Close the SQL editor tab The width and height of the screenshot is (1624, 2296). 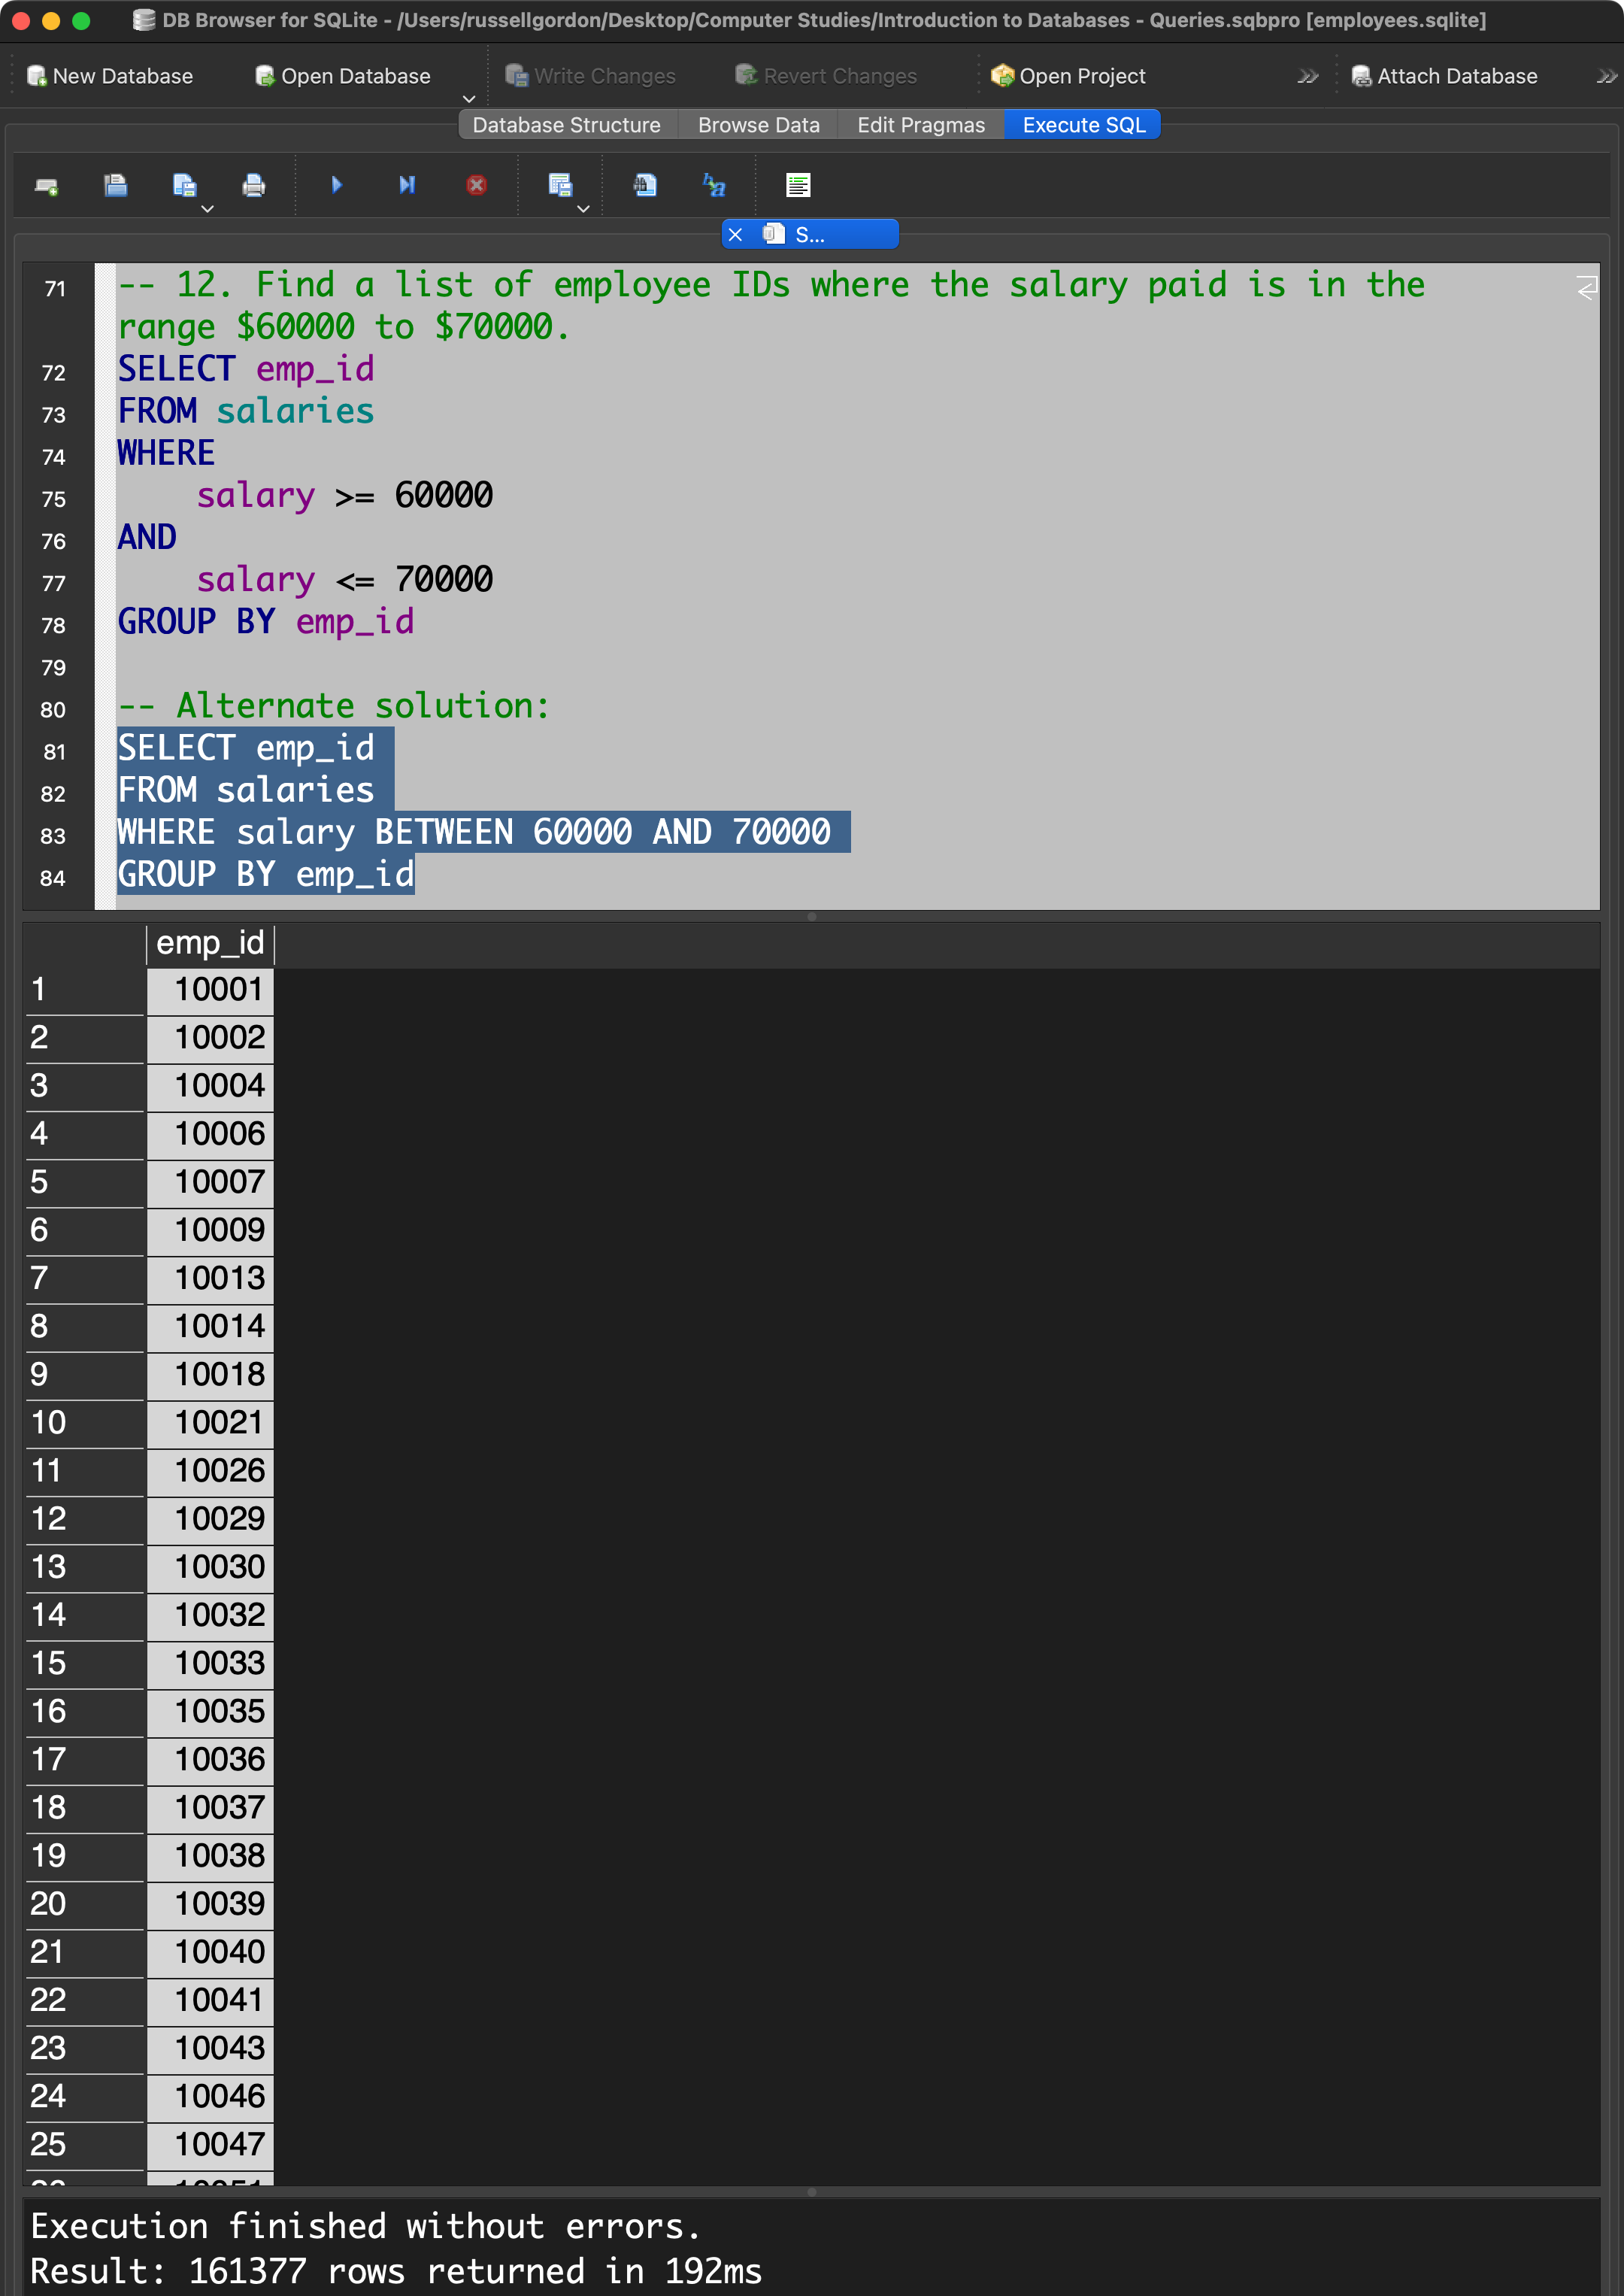tap(736, 235)
